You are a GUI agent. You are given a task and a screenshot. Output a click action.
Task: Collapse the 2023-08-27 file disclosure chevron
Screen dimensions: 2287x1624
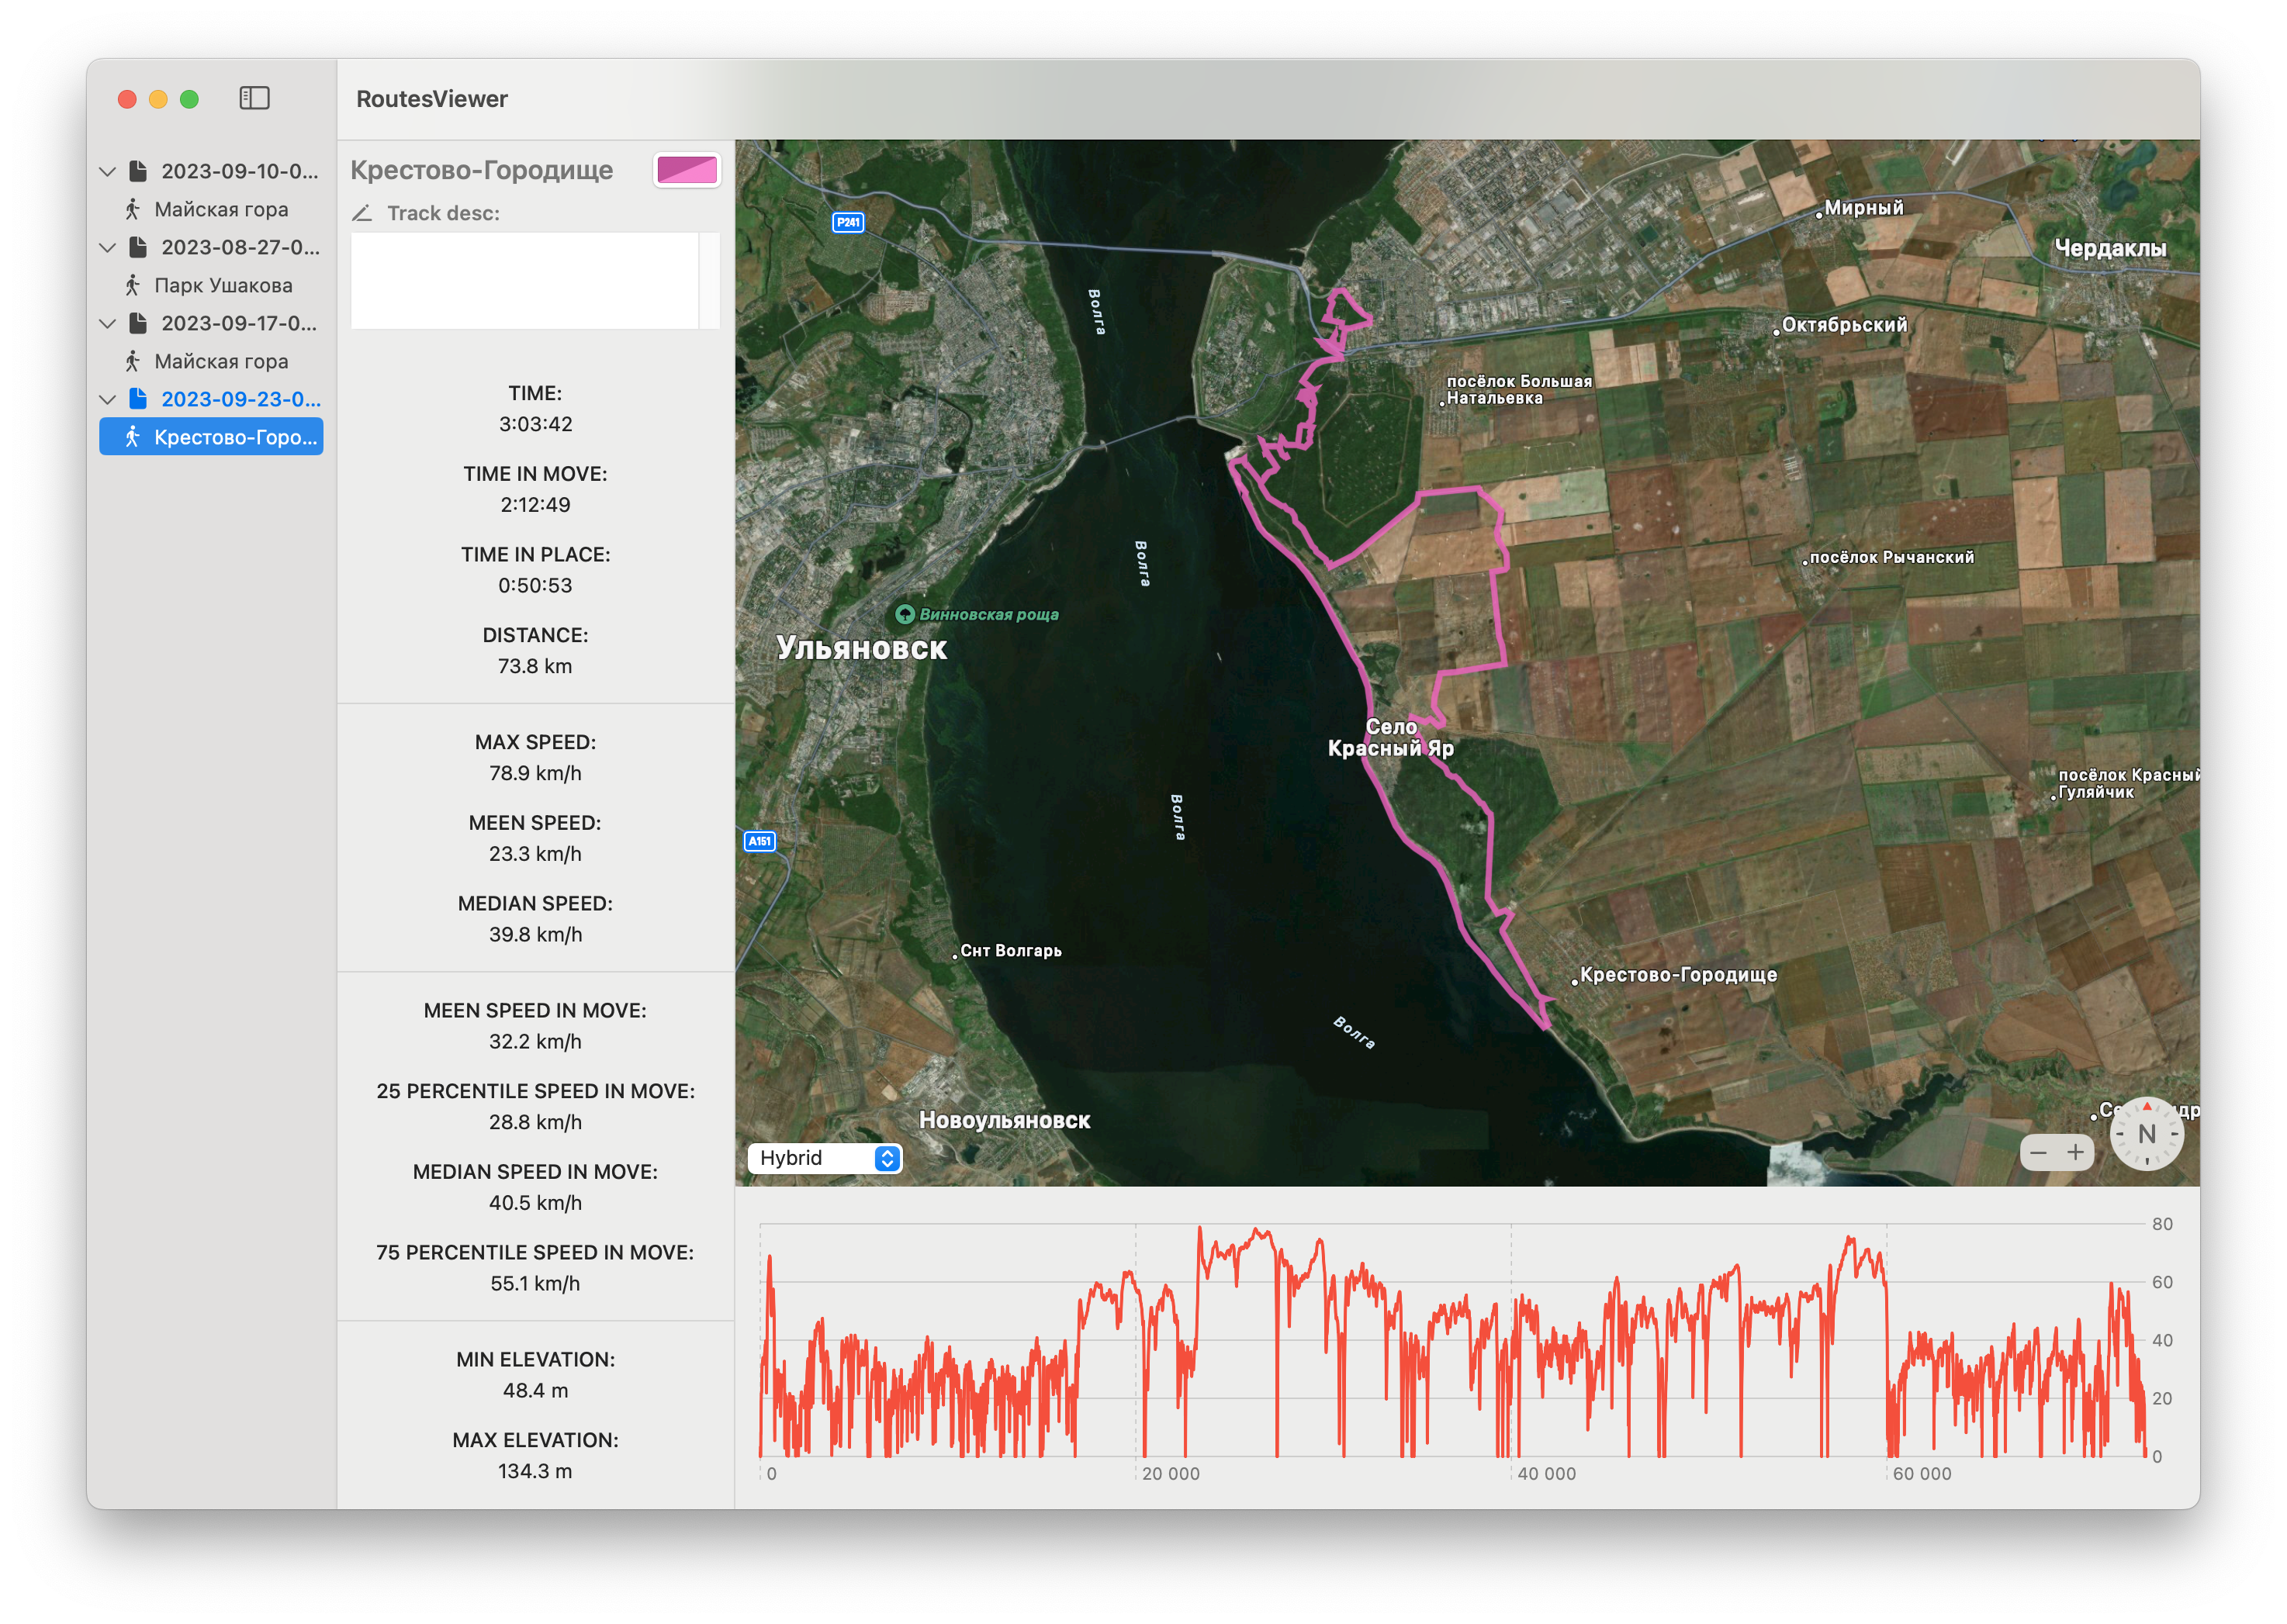point(108,248)
